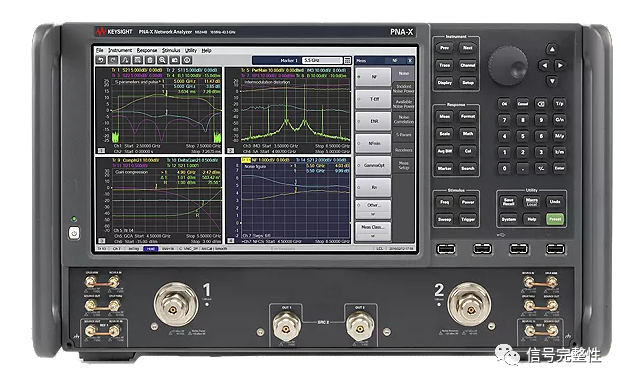Image resolution: width=621 pixels, height=383 pixels.
Task: Switch to the Noise softkey tab
Action: pyautogui.click(x=403, y=74)
